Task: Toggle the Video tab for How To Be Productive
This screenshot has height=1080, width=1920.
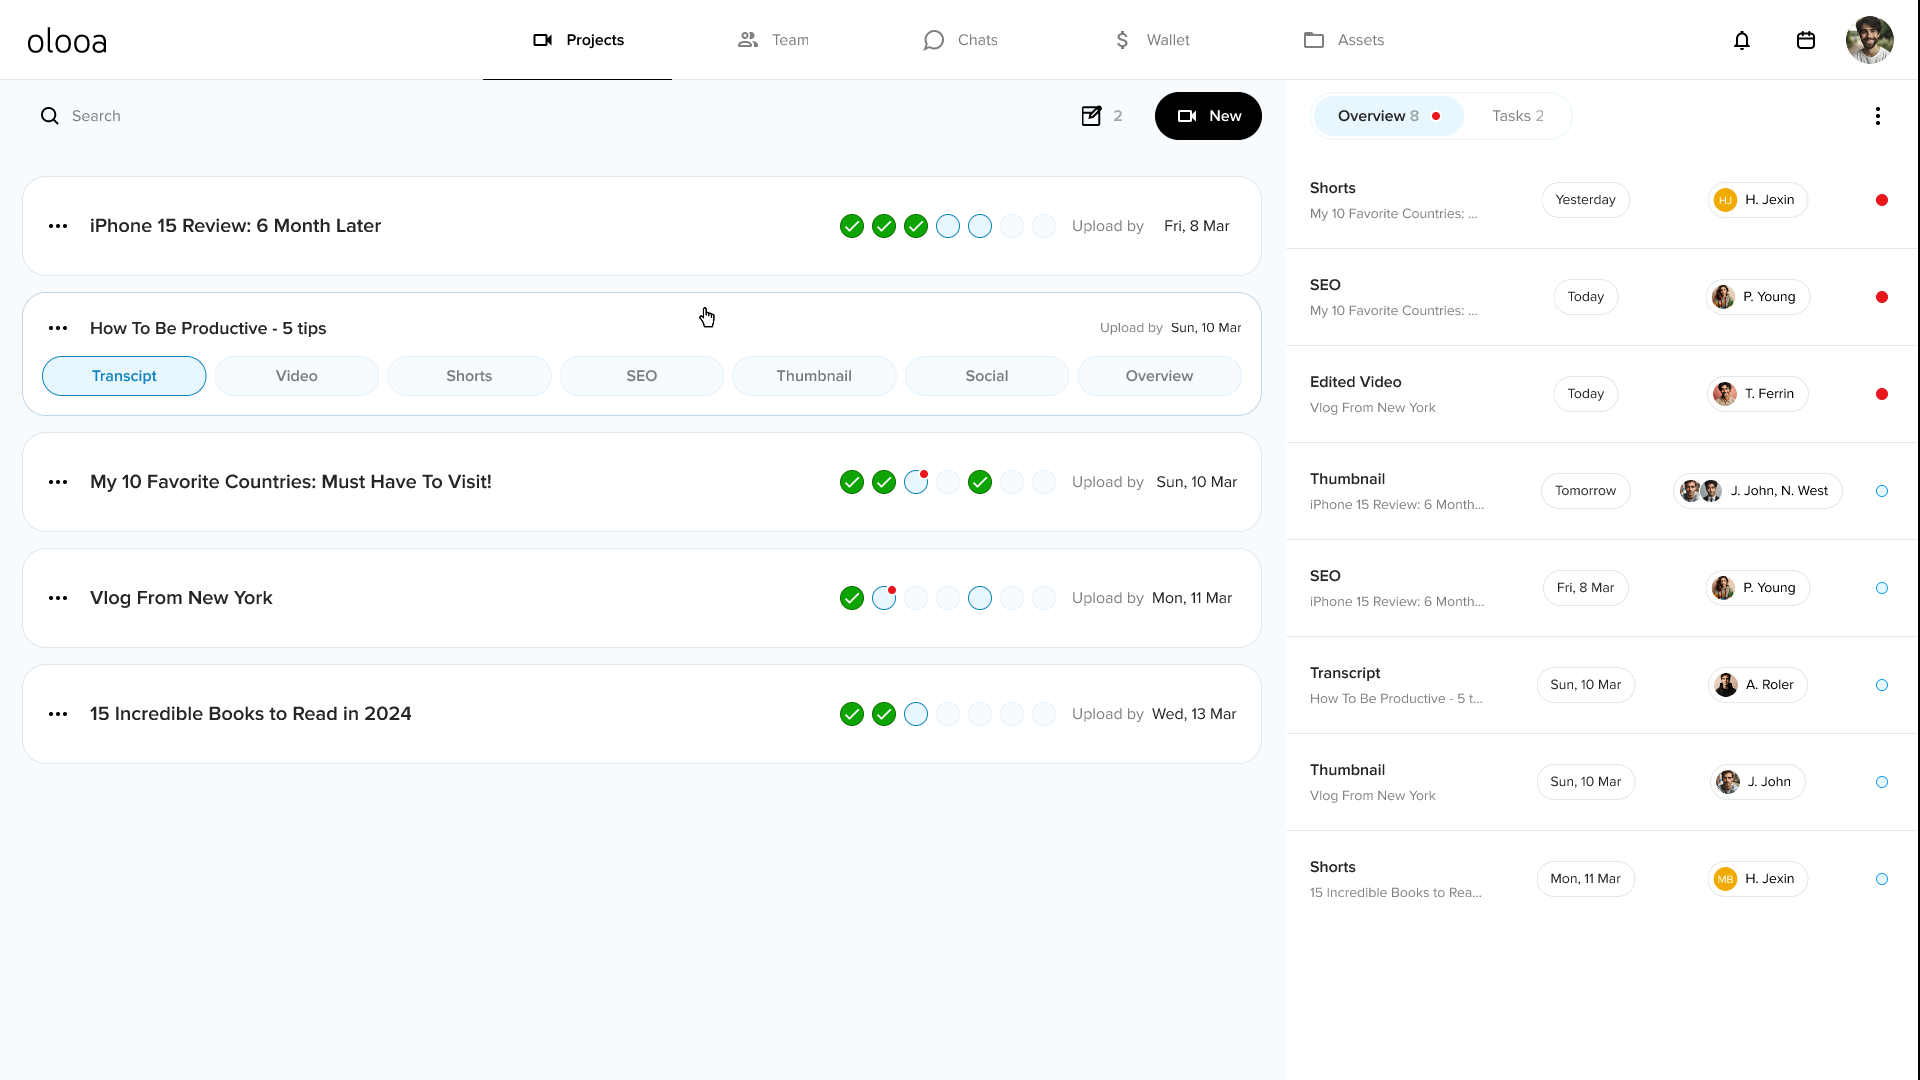Action: 297,376
